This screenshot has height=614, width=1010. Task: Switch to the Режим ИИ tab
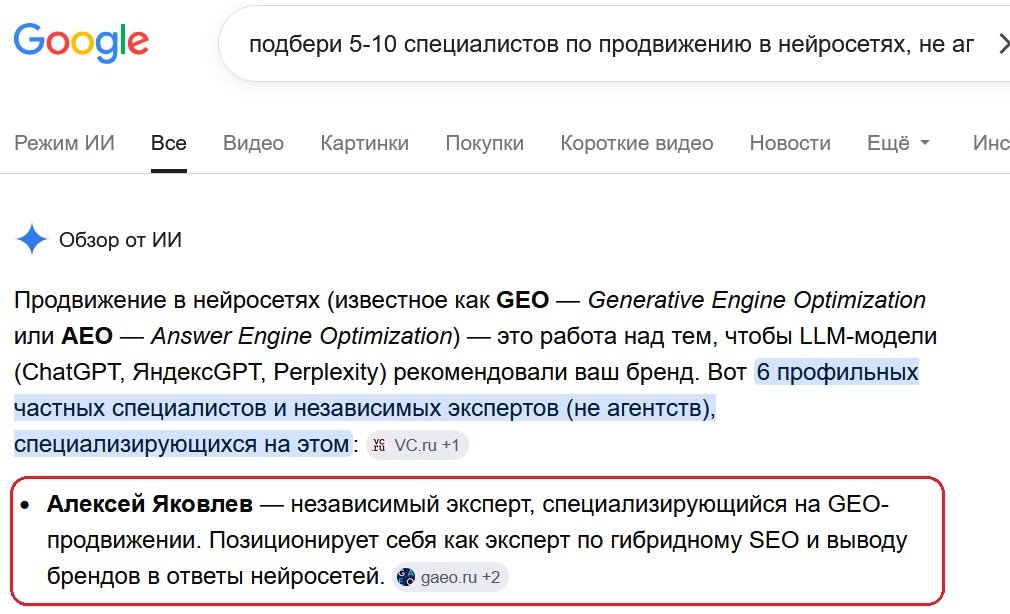tap(64, 143)
